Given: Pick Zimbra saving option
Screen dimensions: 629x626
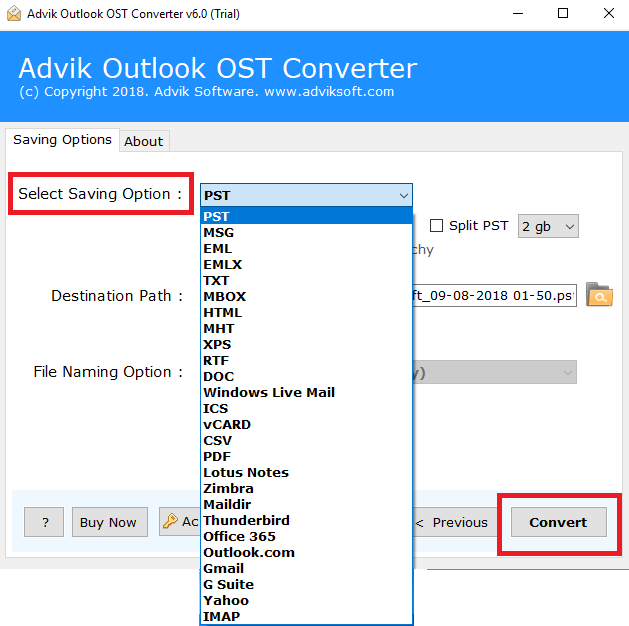Looking at the screenshot, I should click(x=306, y=488).
